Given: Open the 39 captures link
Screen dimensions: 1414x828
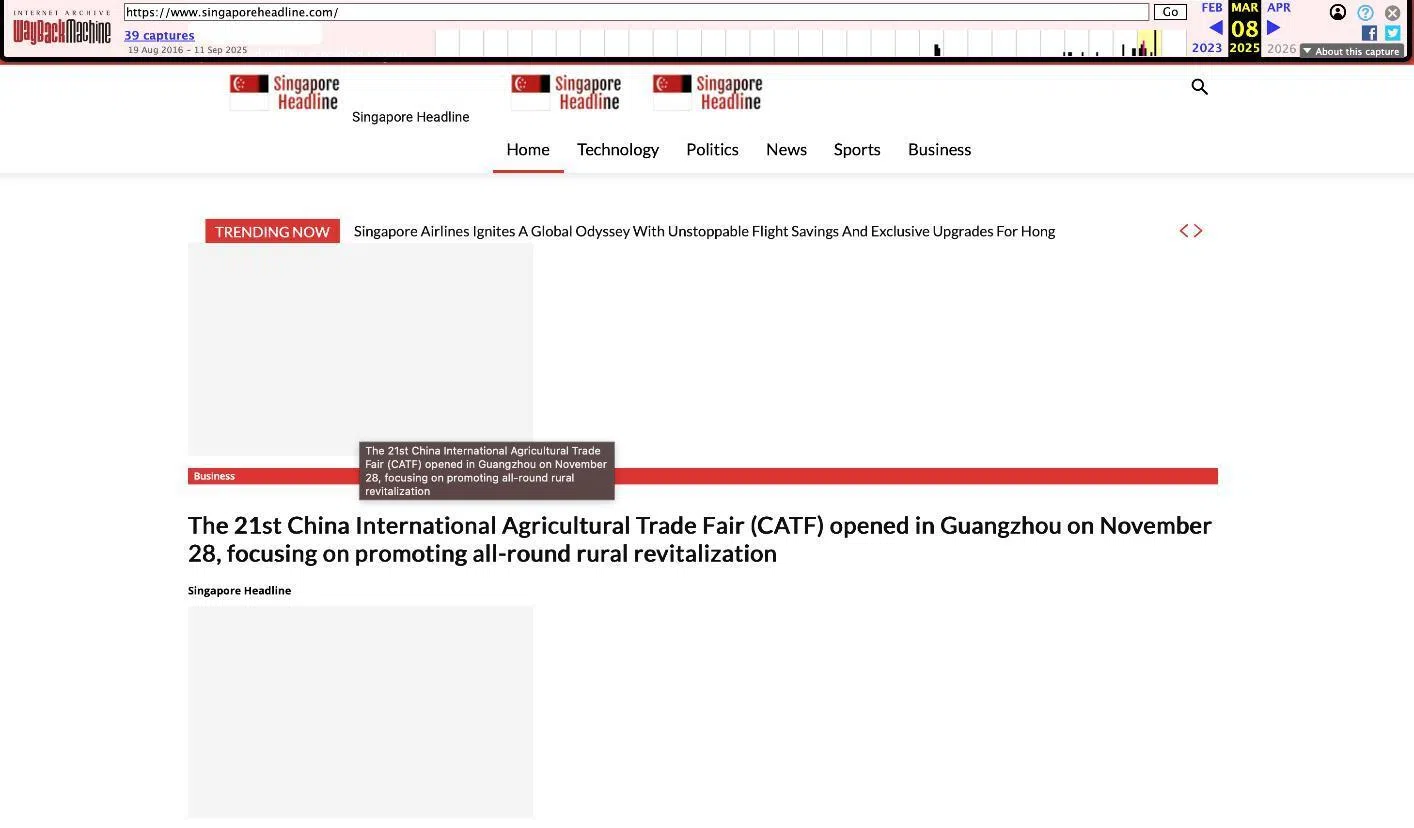Looking at the screenshot, I should click(x=159, y=35).
